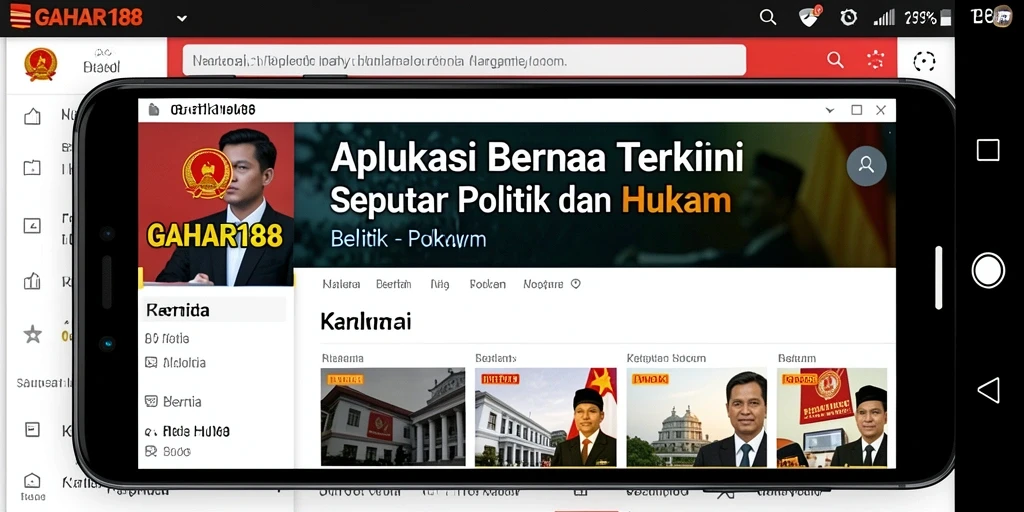Viewport: 1024px width, 512px height.
Task: Open the GAHAR188 hamburger menu icon
Action: tap(20, 16)
